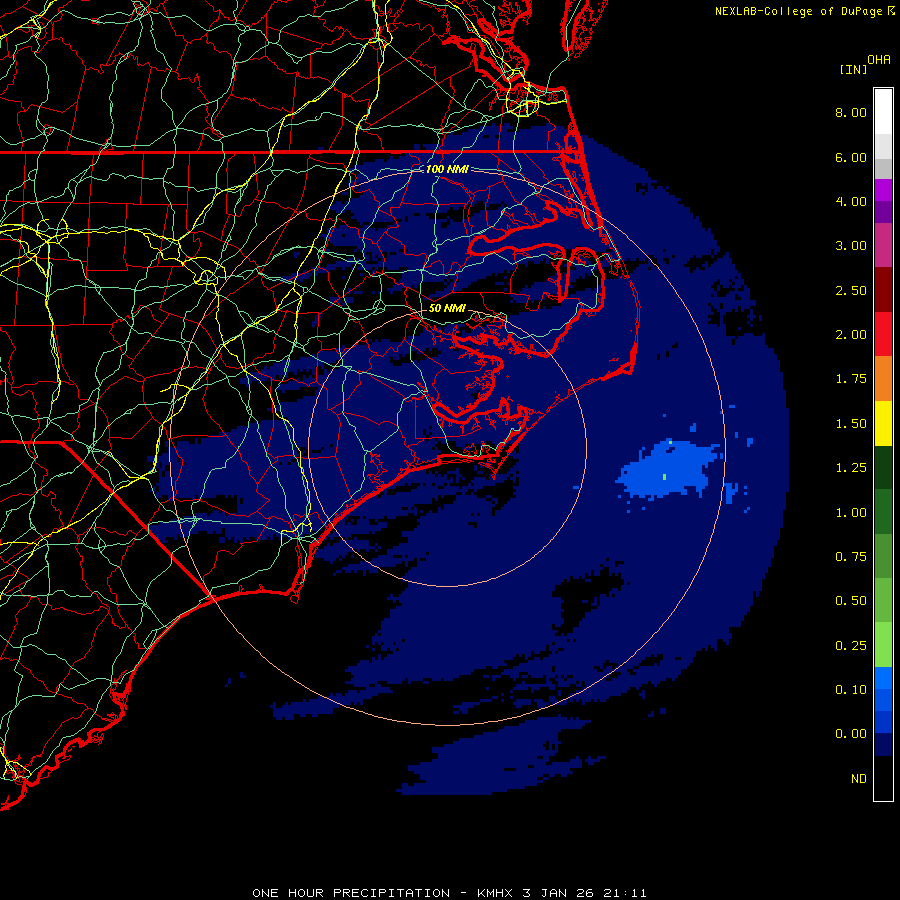This screenshot has height=900, width=900.
Task: Click the "1.75" legend value
Action: tap(851, 379)
